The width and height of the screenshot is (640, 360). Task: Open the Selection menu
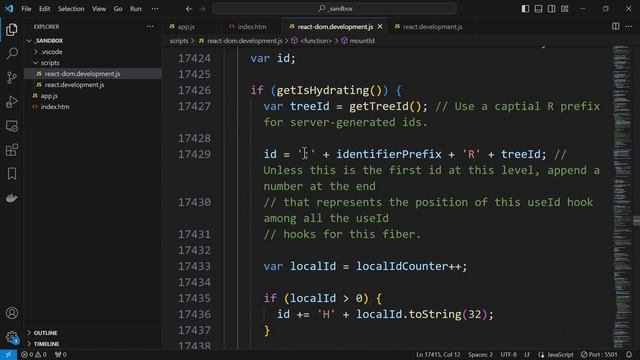(71, 9)
